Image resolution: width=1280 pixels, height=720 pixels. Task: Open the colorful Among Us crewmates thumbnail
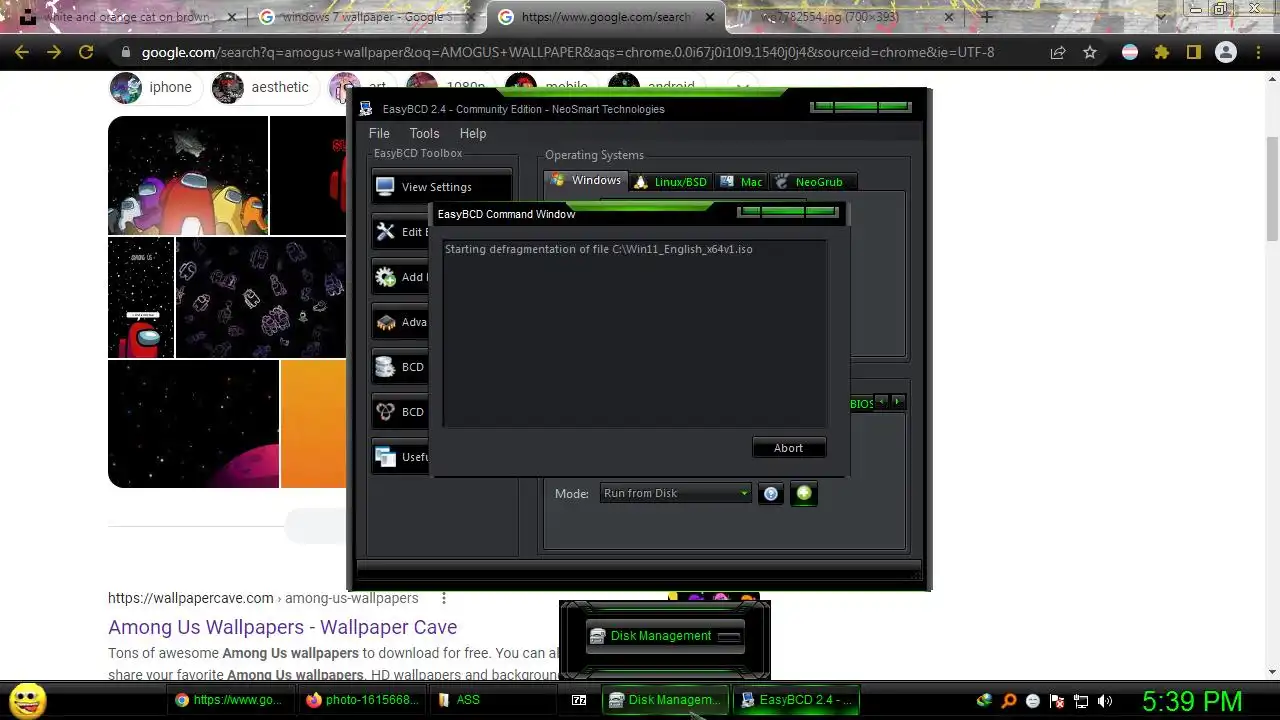click(188, 175)
